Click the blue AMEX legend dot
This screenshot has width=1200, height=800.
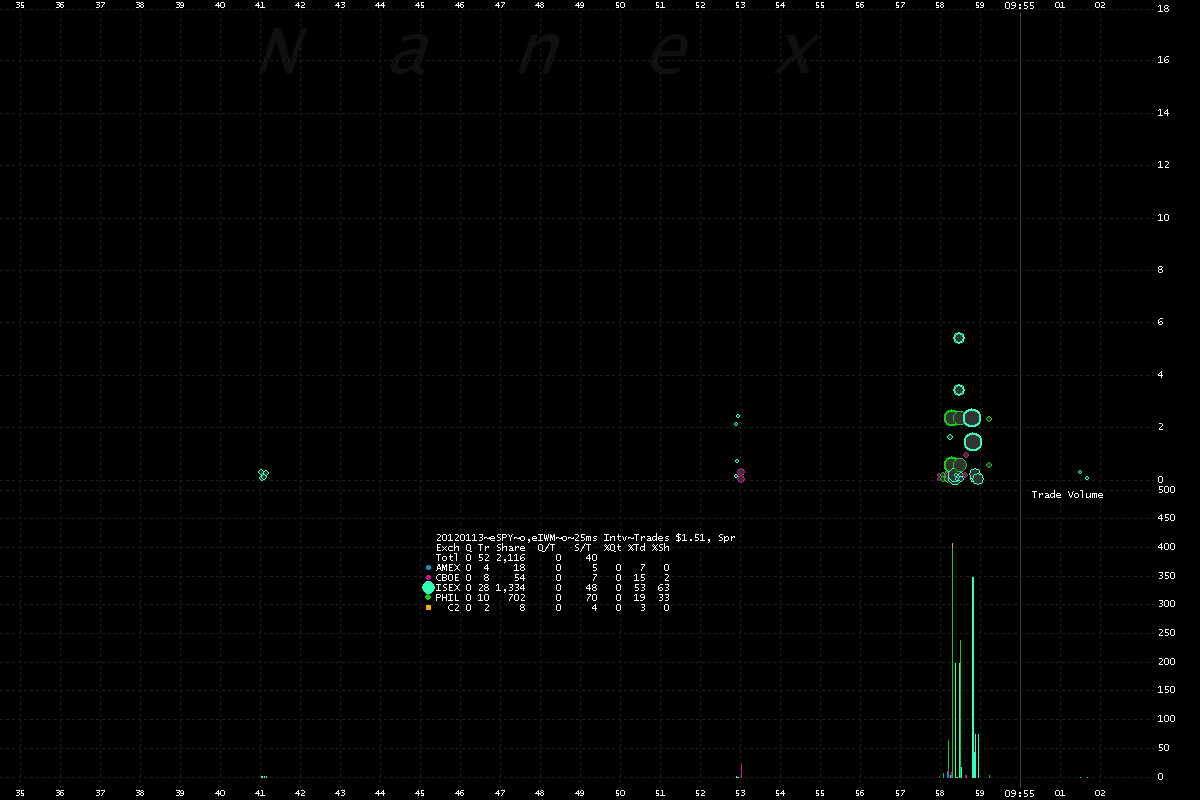click(x=428, y=567)
